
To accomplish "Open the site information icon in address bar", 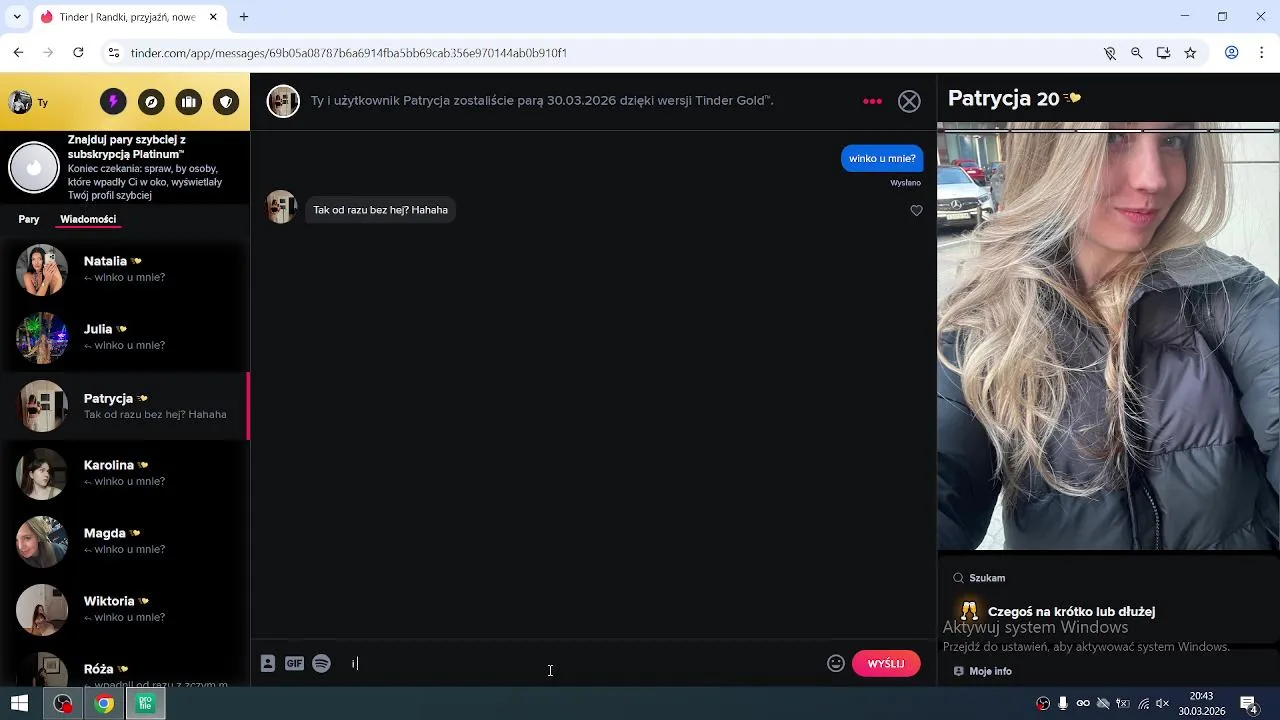I will pos(114,53).
